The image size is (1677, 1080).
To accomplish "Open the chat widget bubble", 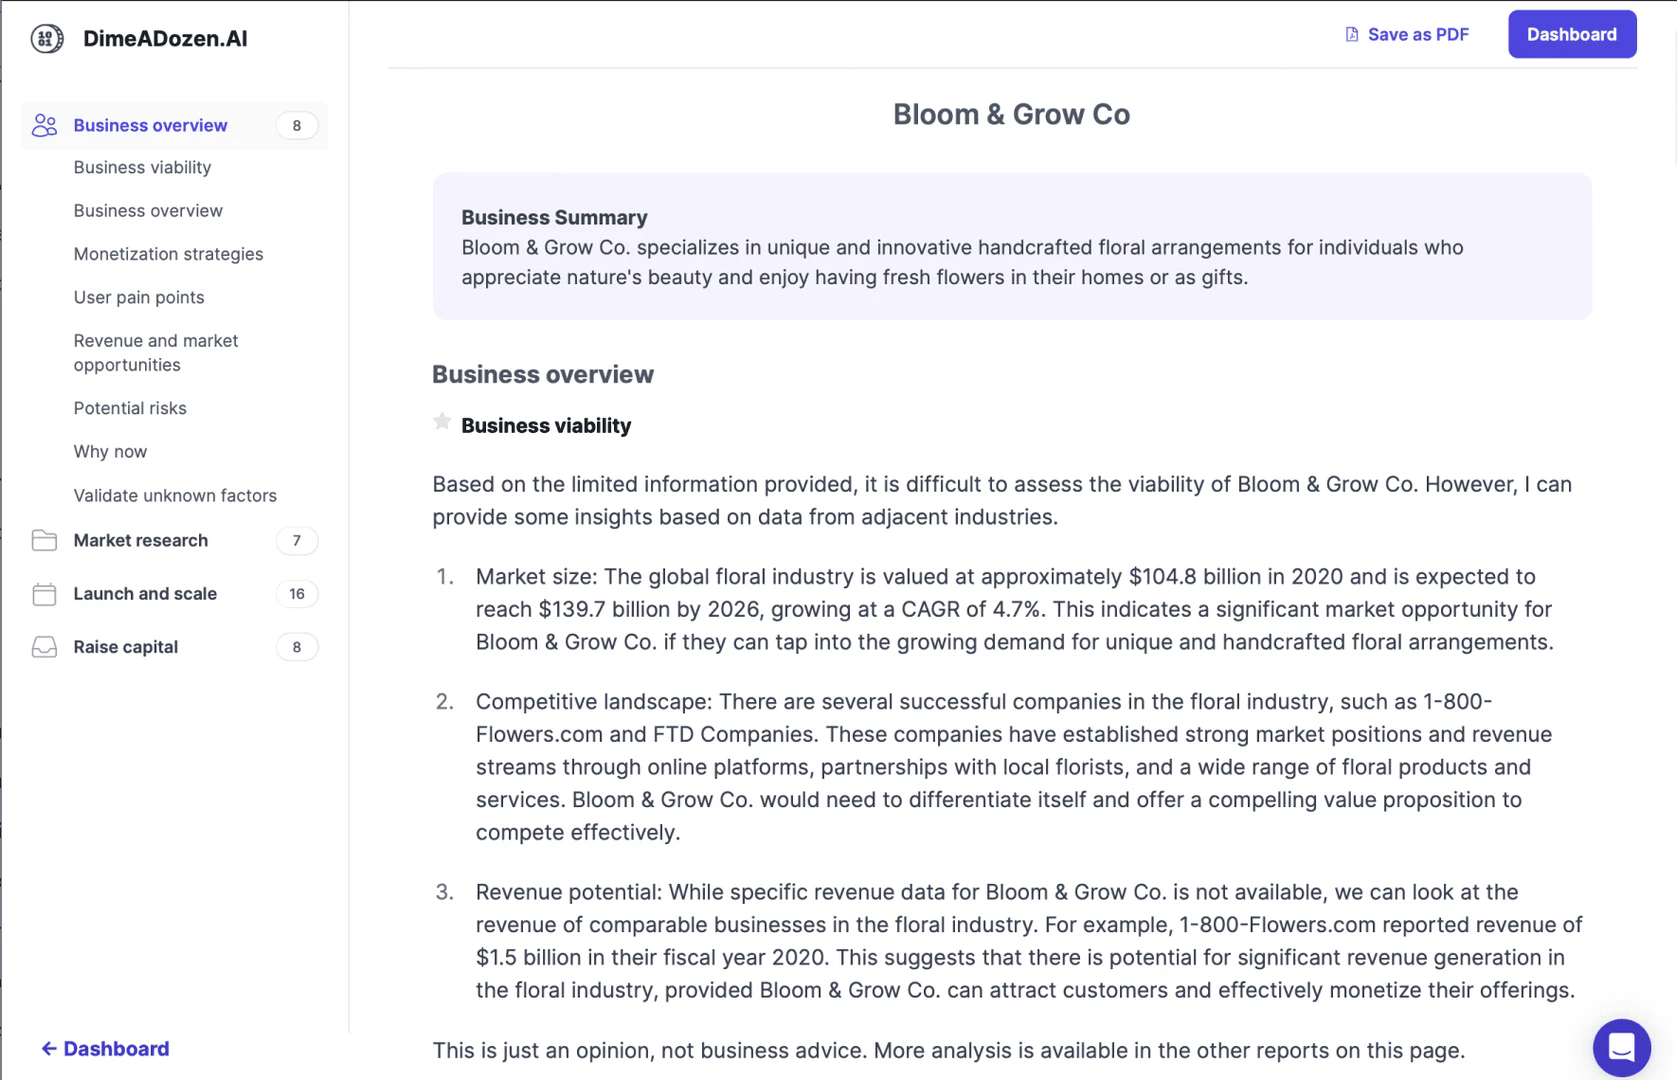I will [1621, 1047].
